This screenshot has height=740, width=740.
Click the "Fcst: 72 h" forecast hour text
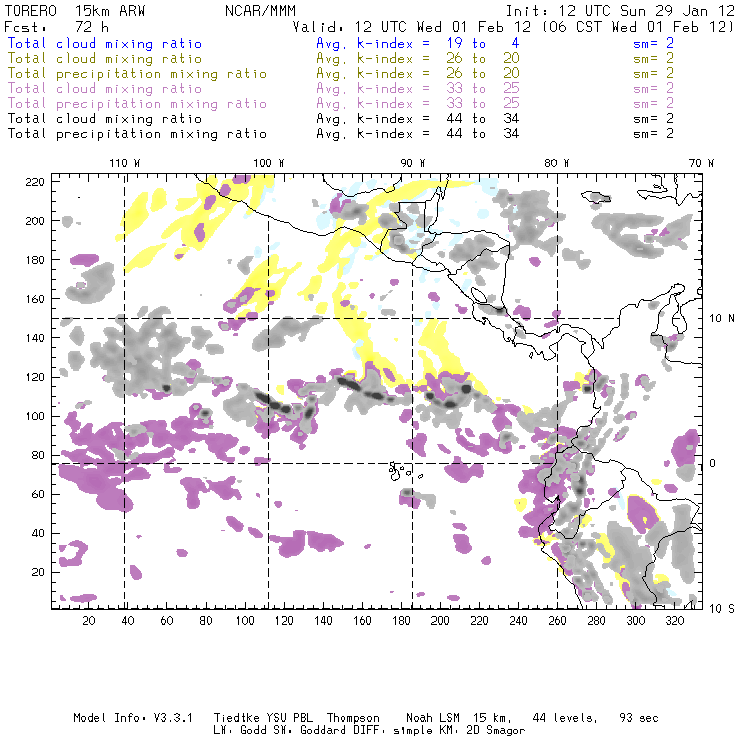(57, 27)
